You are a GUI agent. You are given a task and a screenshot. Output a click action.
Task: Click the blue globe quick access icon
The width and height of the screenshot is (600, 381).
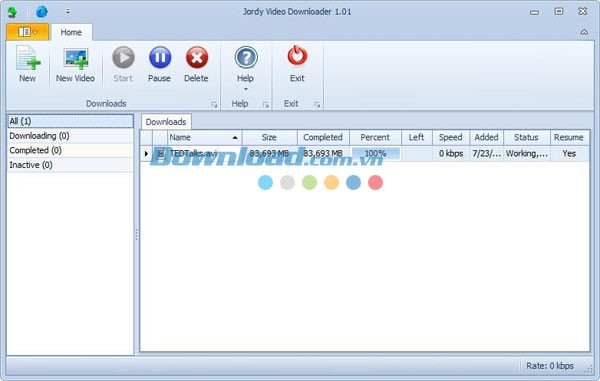42,12
